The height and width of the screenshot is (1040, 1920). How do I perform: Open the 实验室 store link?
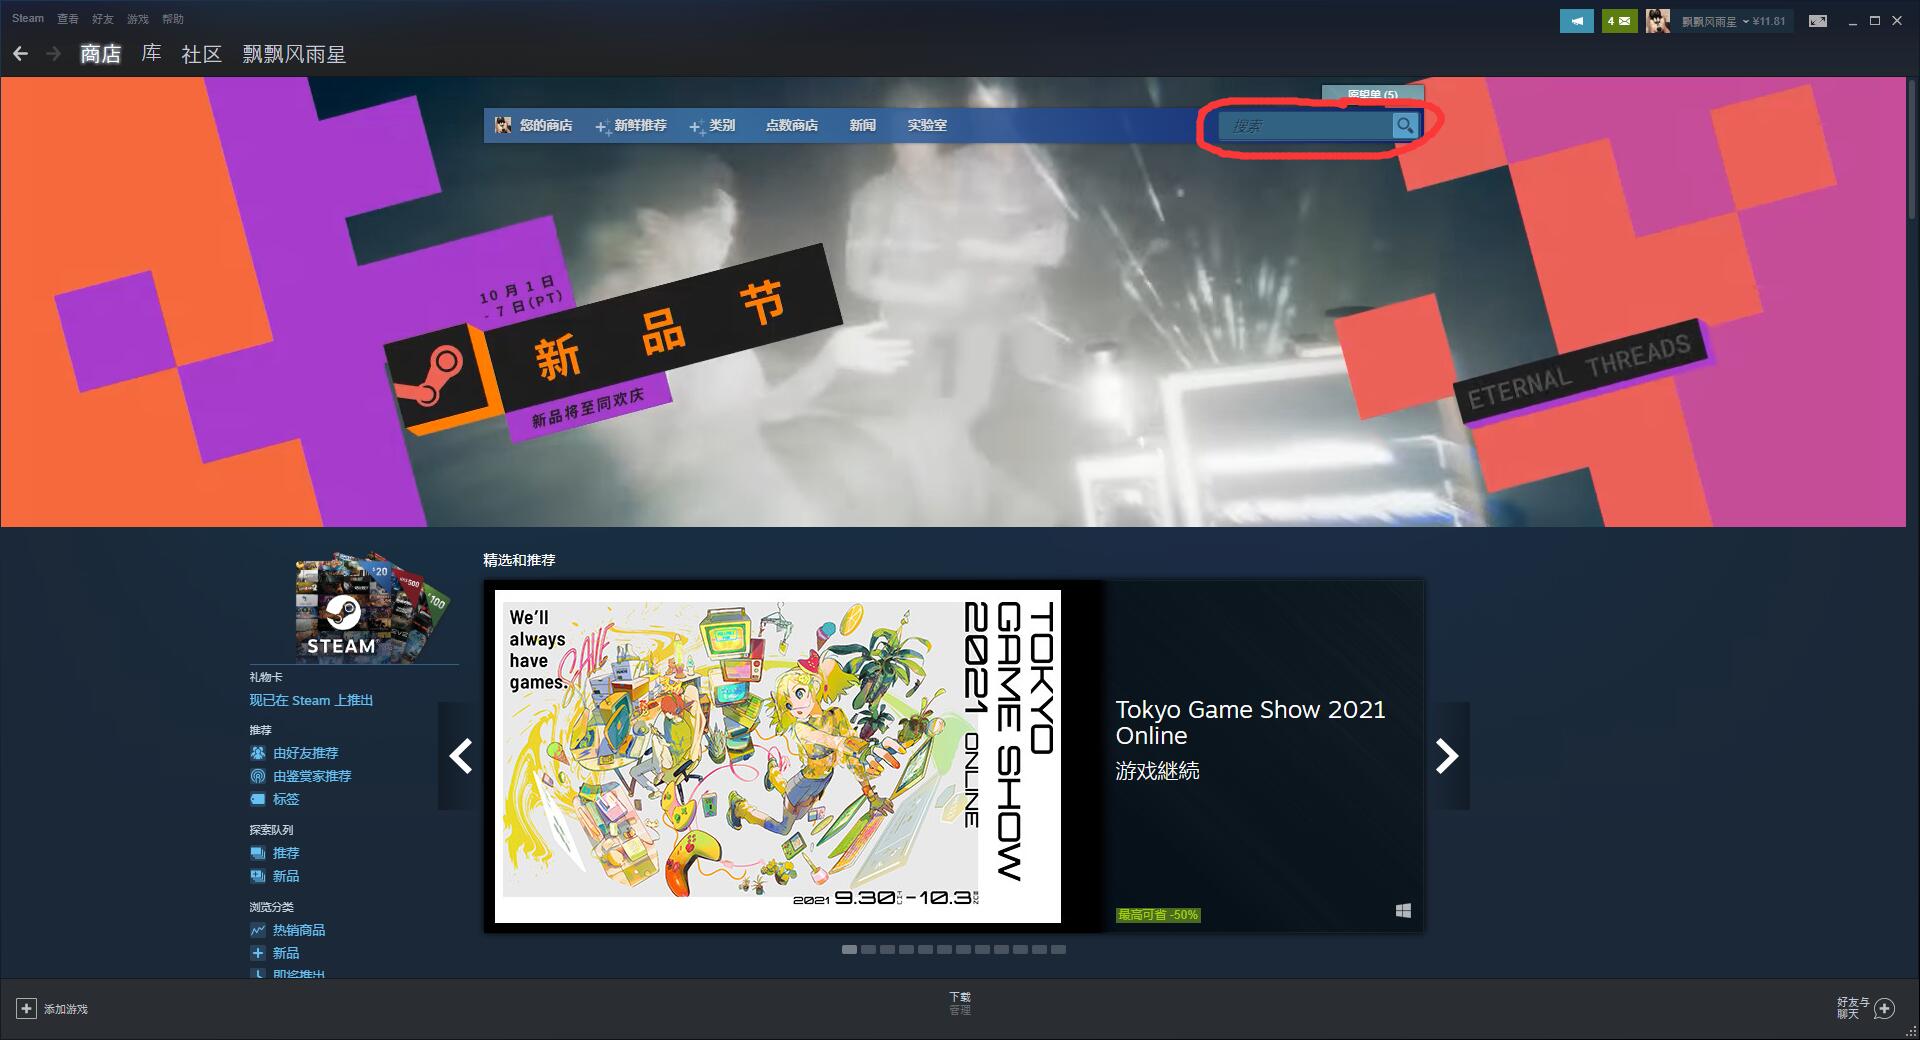click(927, 125)
